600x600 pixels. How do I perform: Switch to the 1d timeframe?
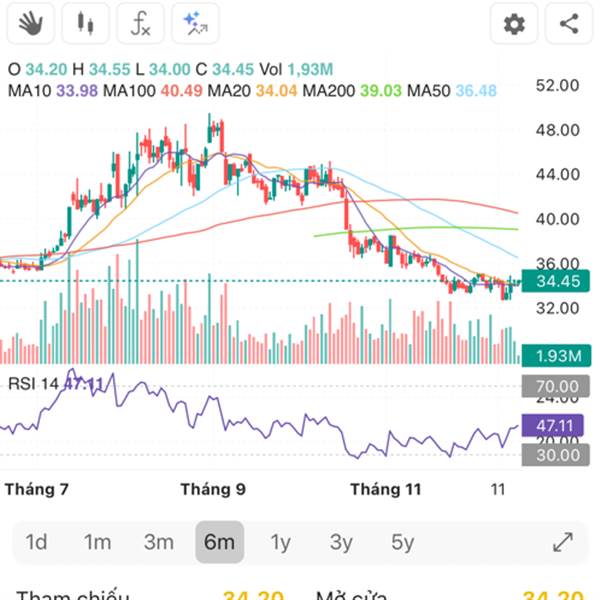(x=37, y=542)
